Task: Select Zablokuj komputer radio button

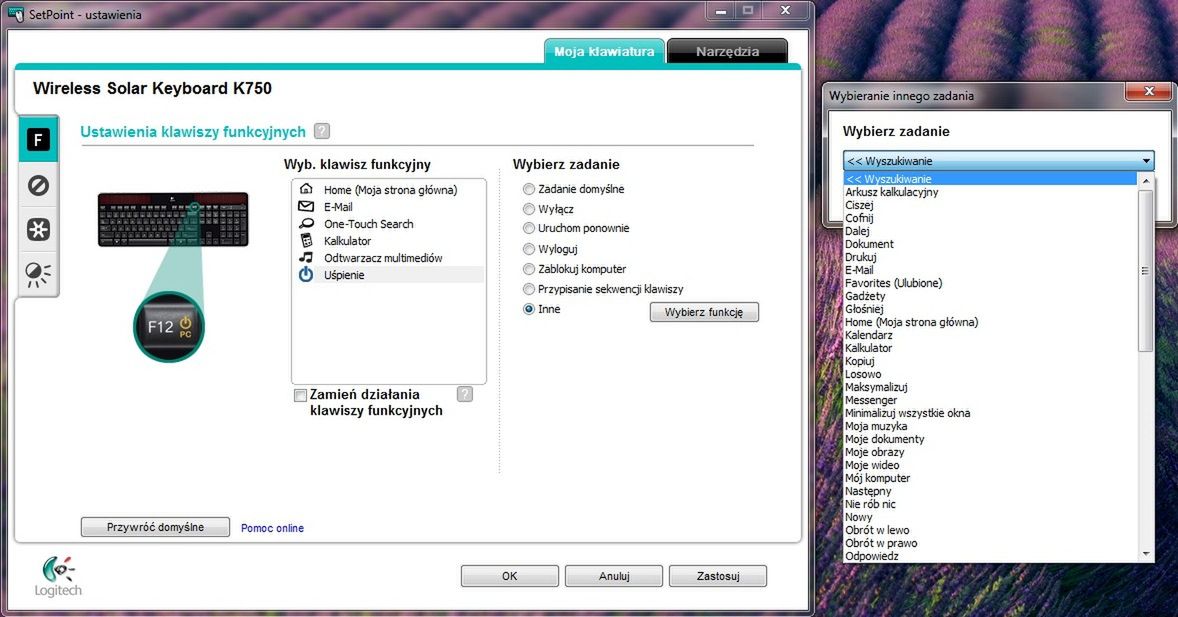Action: (x=529, y=268)
